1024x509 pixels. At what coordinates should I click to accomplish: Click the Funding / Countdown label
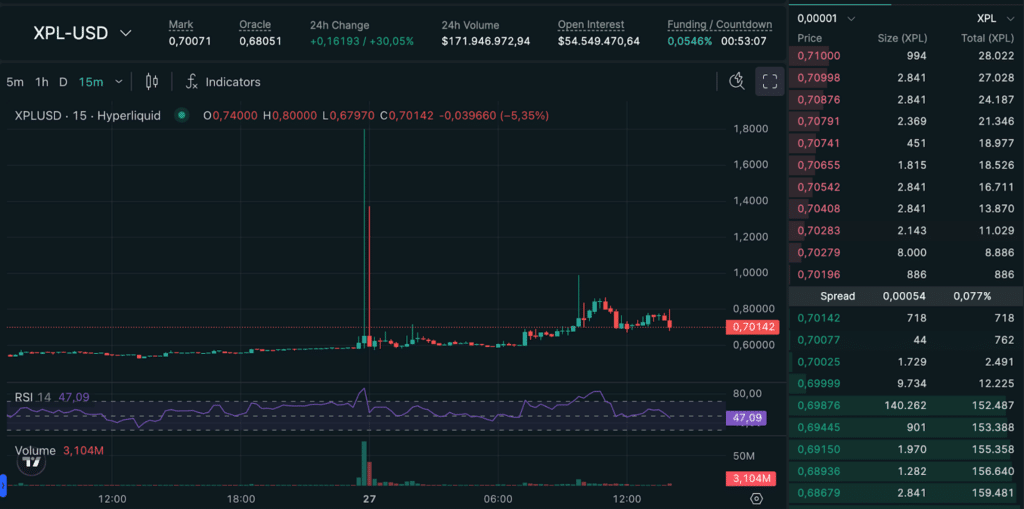click(720, 25)
